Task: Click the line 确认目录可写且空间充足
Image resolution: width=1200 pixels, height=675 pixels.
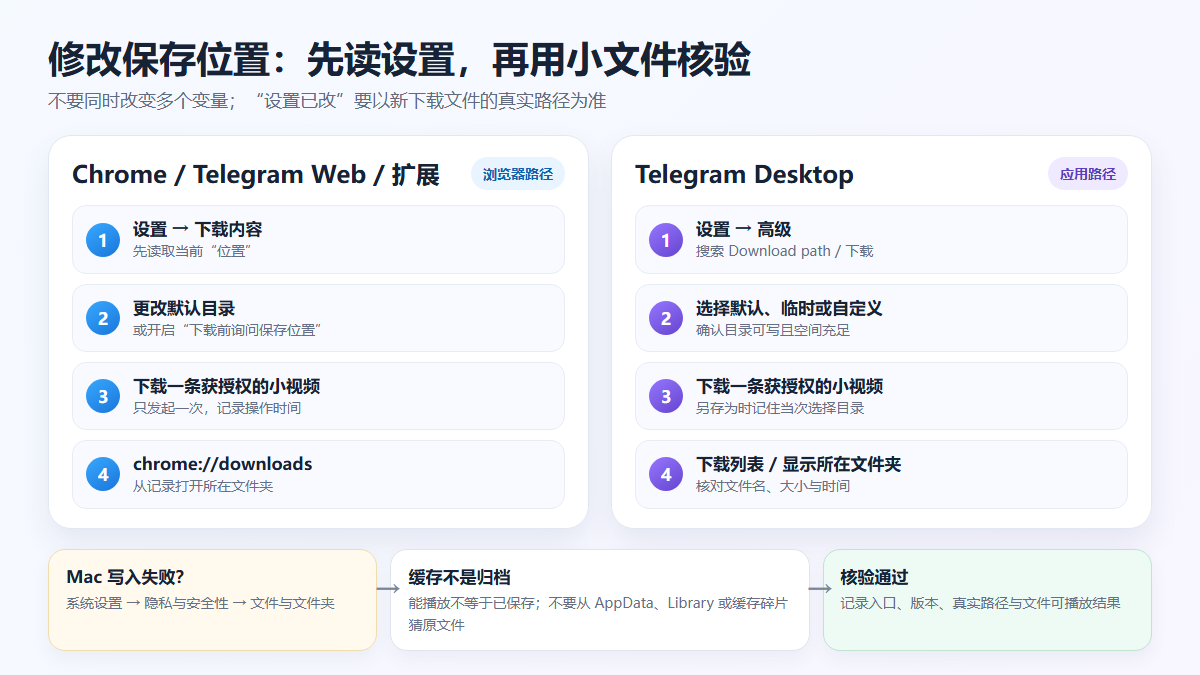Action: click(773, 330)
